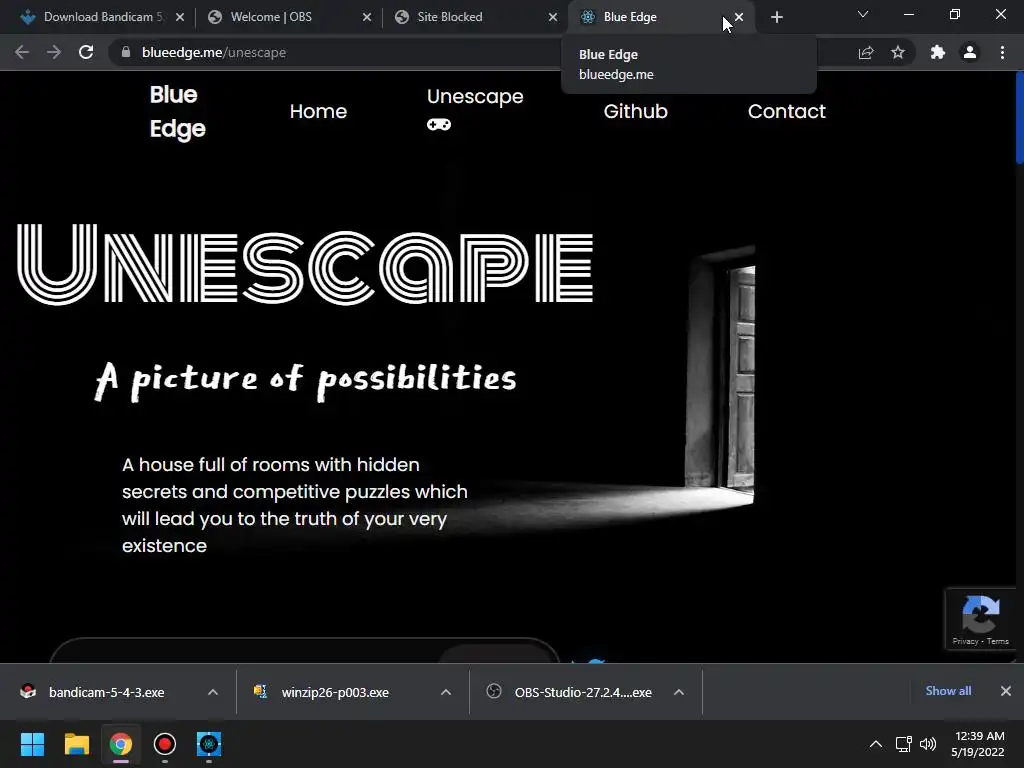Open volume control tray icon
This screenshot has height=768, width=1024.
pyautogui.click(x=927, y=744)
